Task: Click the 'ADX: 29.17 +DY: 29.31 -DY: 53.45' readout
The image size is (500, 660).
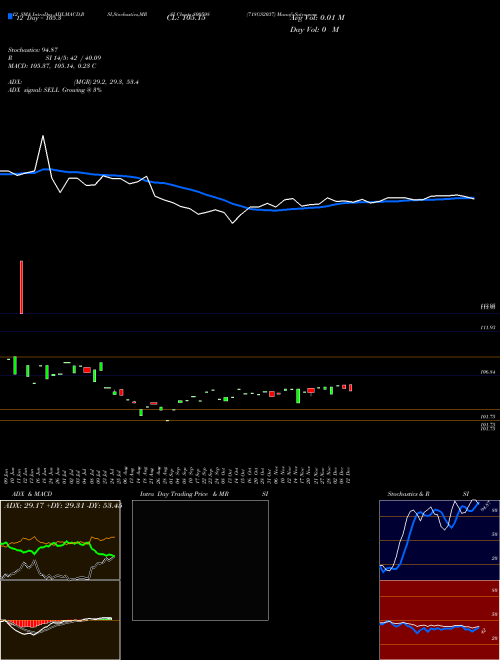Action: [63, 505]
